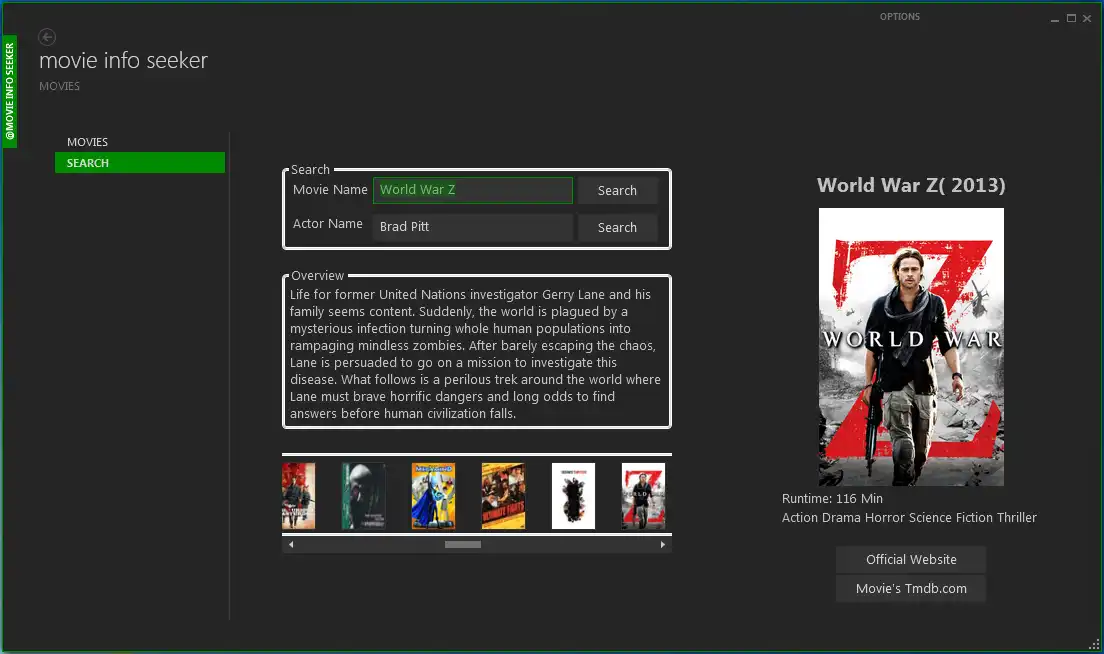The height and width of the screenshot is (654, 1104).
Task: Maximize the movie info seeker window
Action: click(1071, 18)
